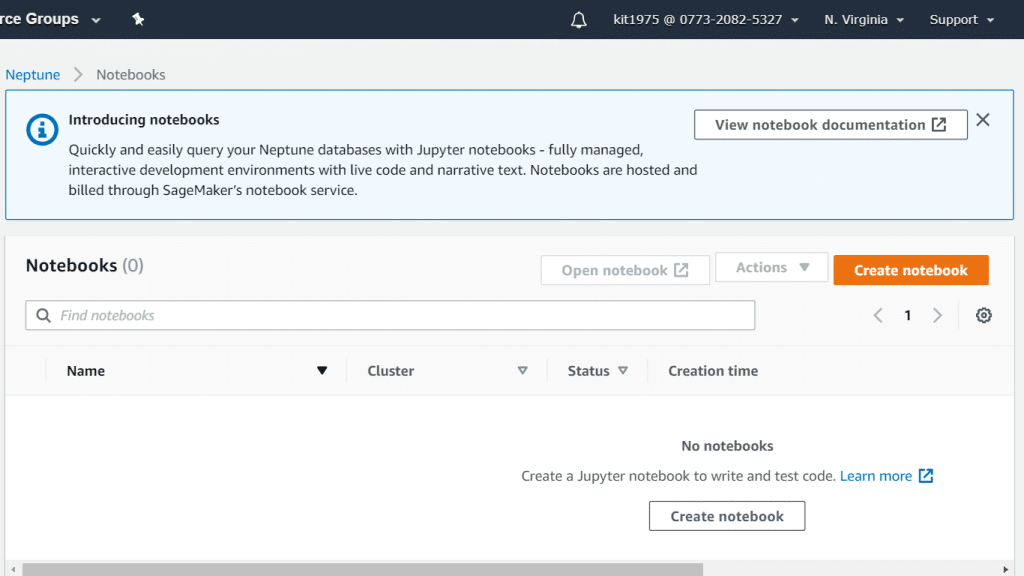The image size is (1024, 576).
Task: Open the Resource Groups menu
Action: click(50, 19)
